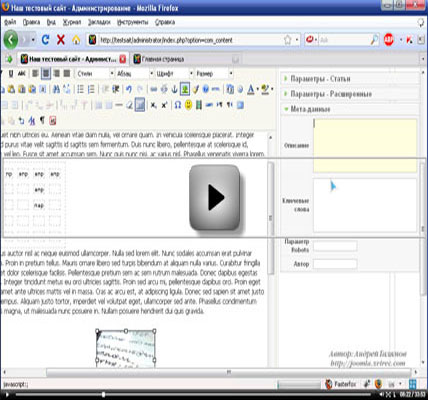Open the HTML source editor
428x400 pixels.
click(x=216, y=89)
